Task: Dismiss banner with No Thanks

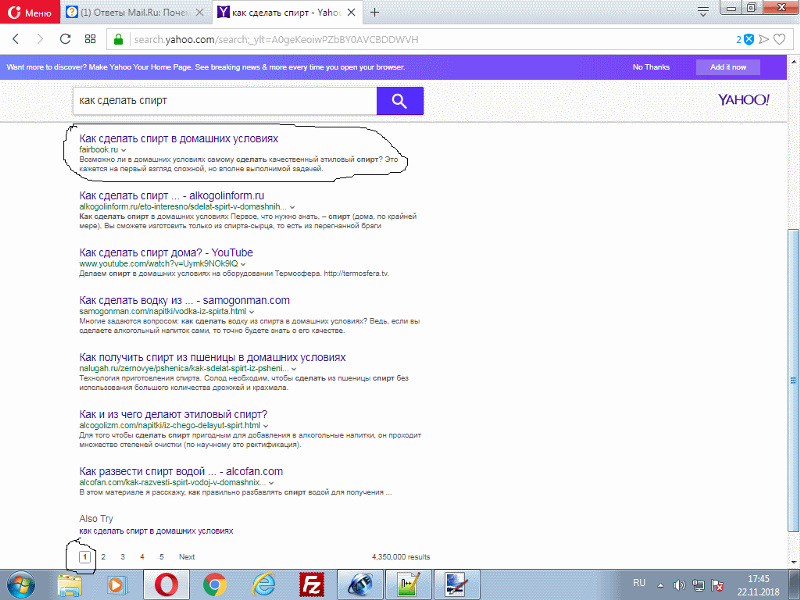Action: point(651,67)
